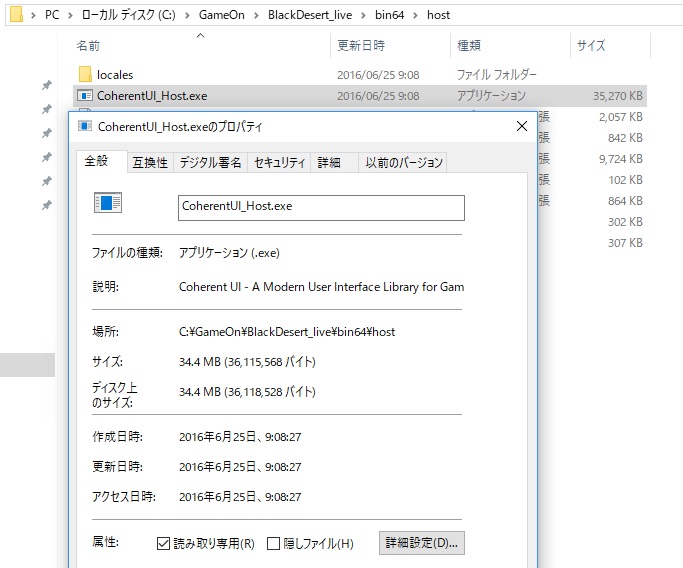Click the 9,724 KB size entry
Image resolution: width=683 pixels, height=568 pixels.
tap(621, 159)
